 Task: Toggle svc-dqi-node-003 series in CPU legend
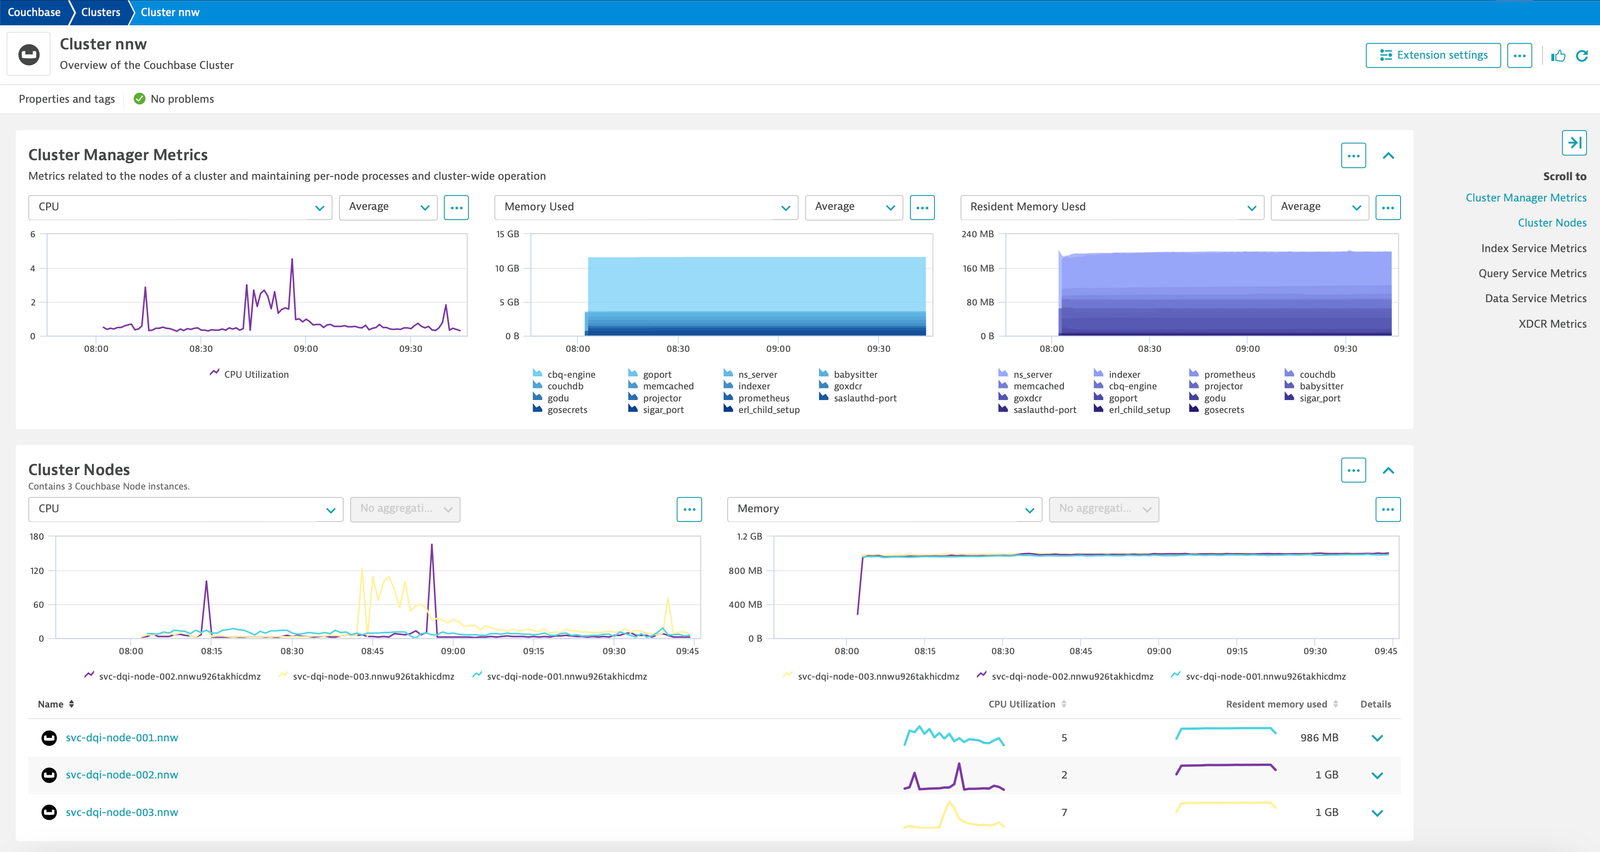click(366, 676)
